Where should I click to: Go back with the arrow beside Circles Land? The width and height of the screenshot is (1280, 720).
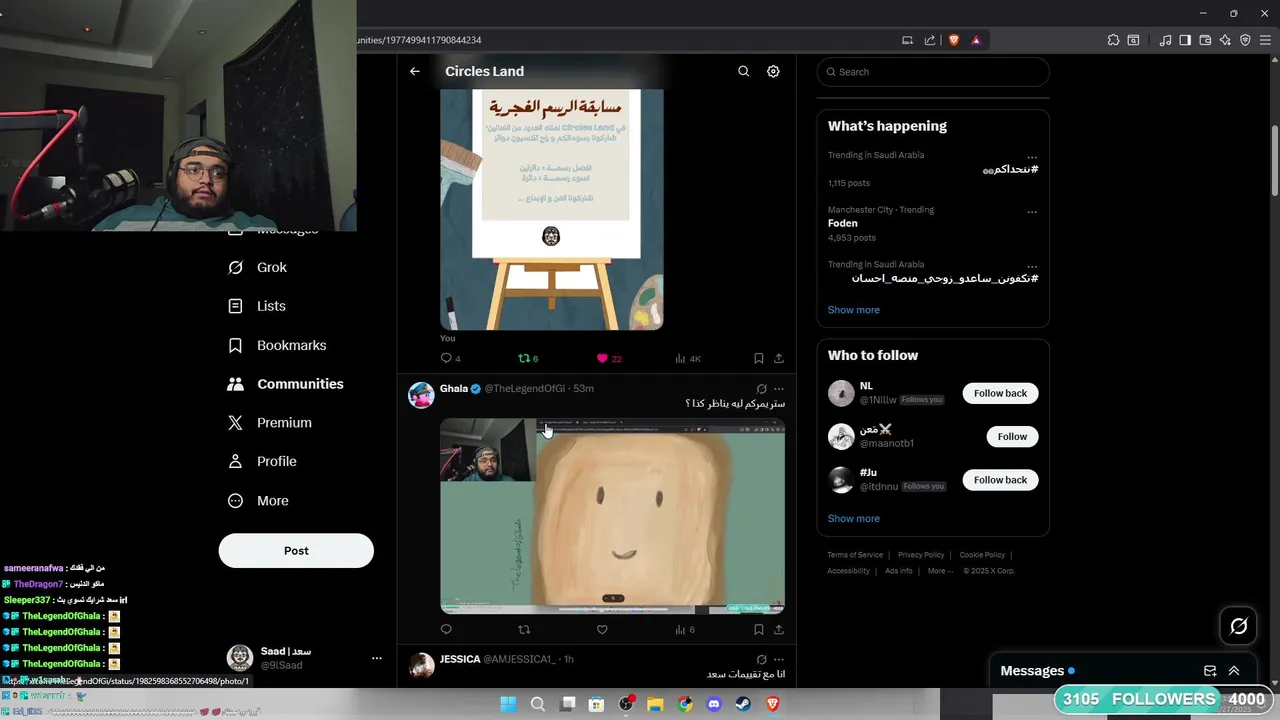(415, 71)
